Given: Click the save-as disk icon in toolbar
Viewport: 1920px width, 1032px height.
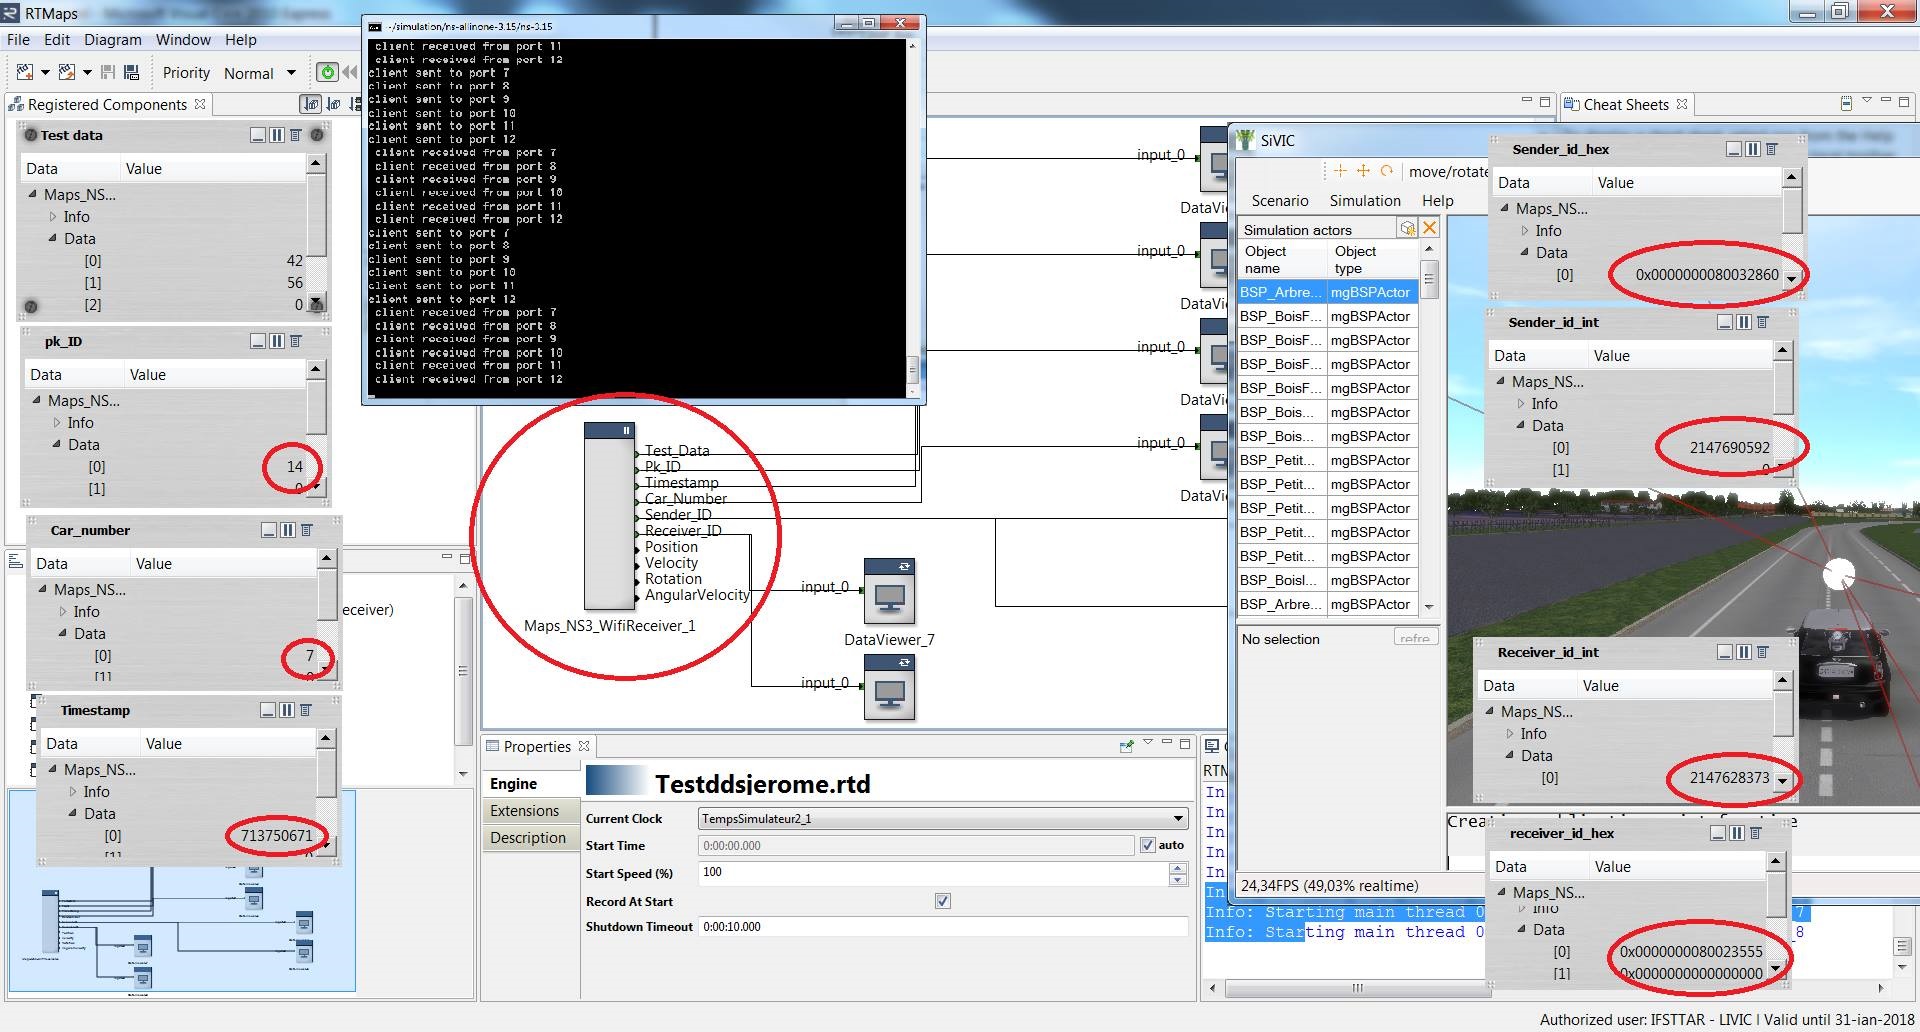Looking at the screenshot, I should [132, 72].
